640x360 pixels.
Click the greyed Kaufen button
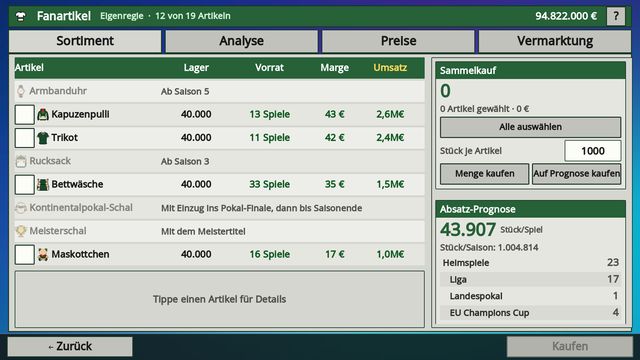[x=570, y=347]
